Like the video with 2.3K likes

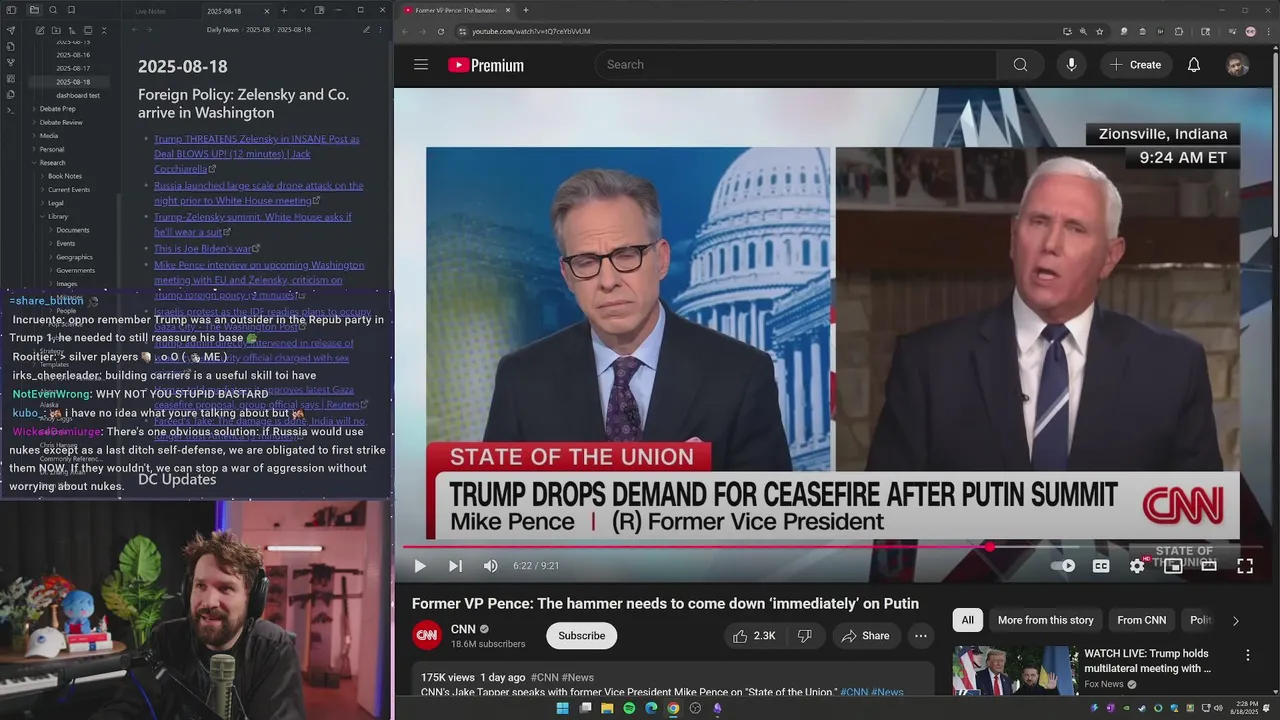[753, 636]
